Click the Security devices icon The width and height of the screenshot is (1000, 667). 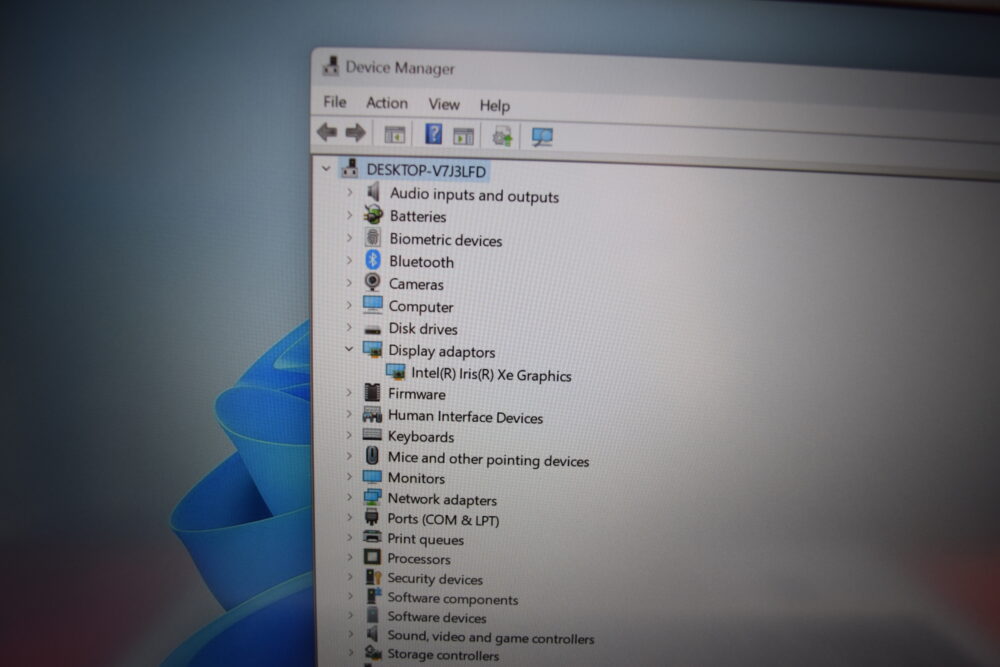(x=372, y=576)
